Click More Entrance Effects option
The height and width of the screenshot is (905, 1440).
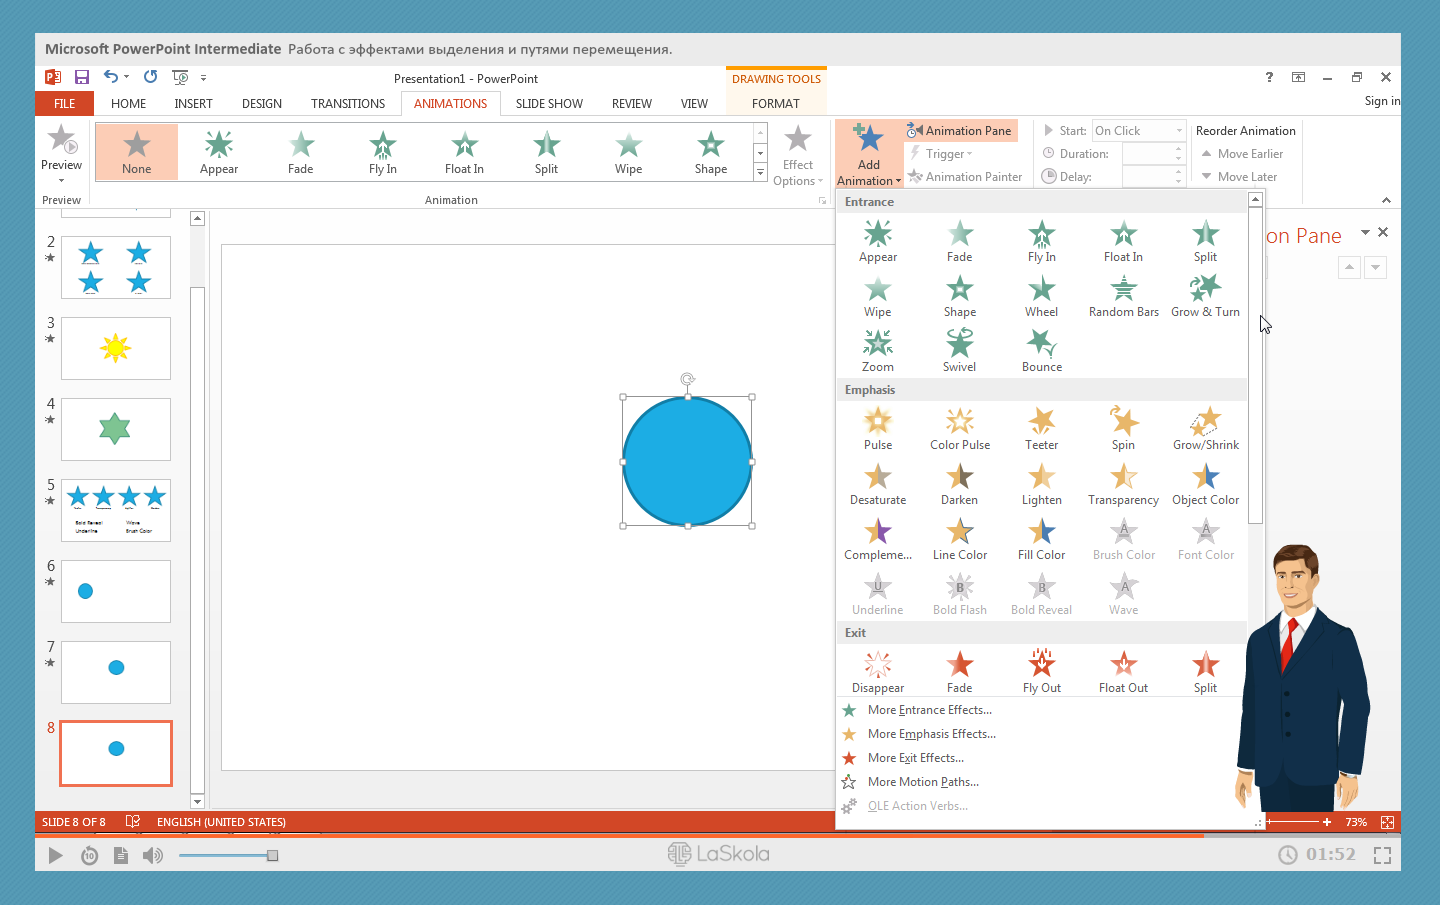click(x=929, y=710)
